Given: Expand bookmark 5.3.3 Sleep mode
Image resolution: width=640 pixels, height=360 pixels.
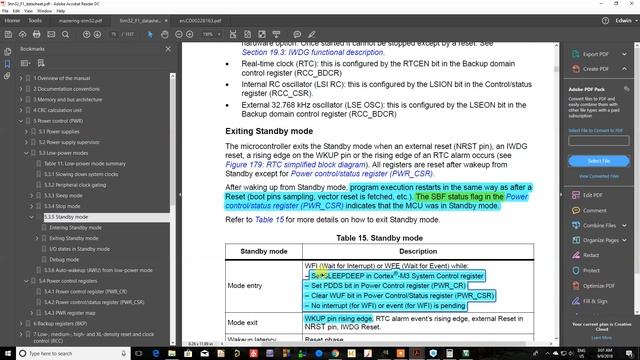Looking at the screenshot, I should click(x=32, y=196).
